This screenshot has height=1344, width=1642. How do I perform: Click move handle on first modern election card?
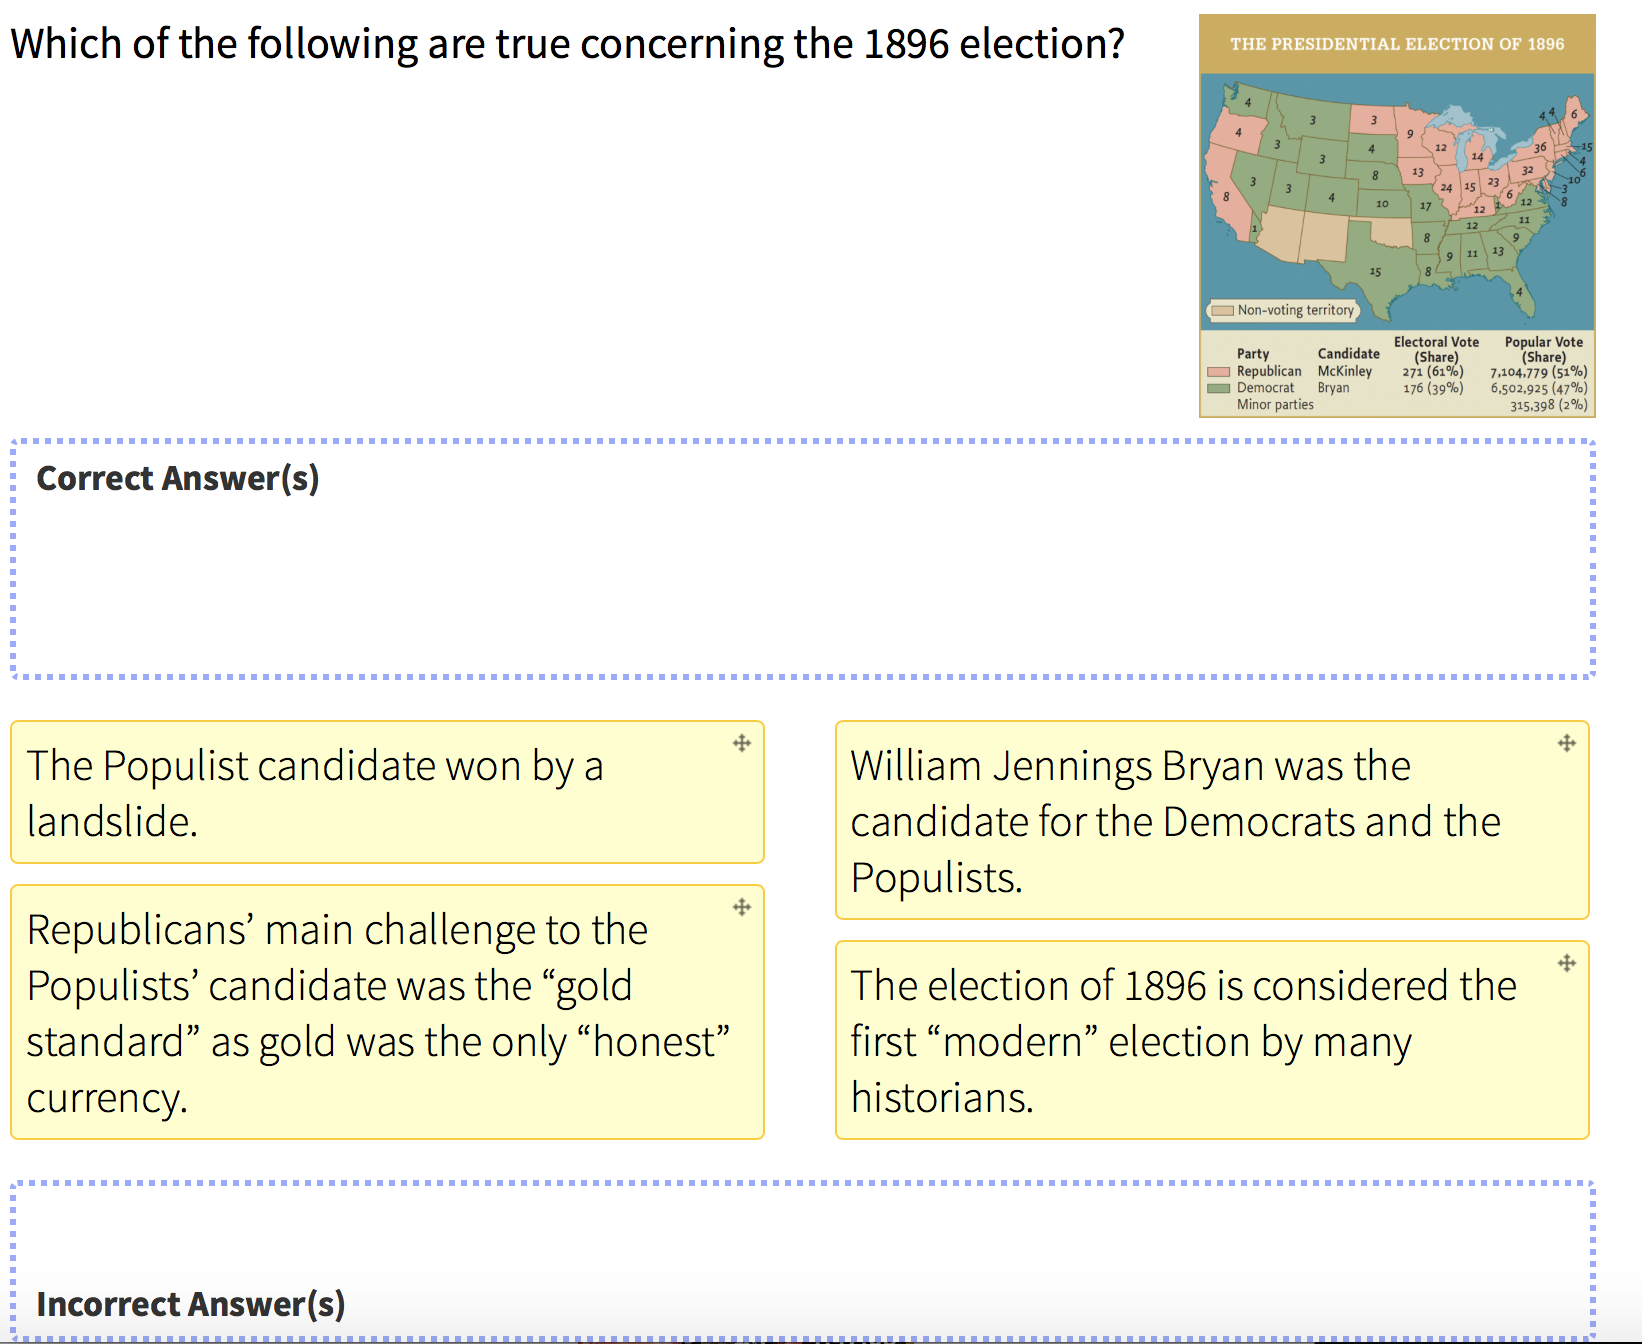pyautogui.click(x=1566, y=963)
